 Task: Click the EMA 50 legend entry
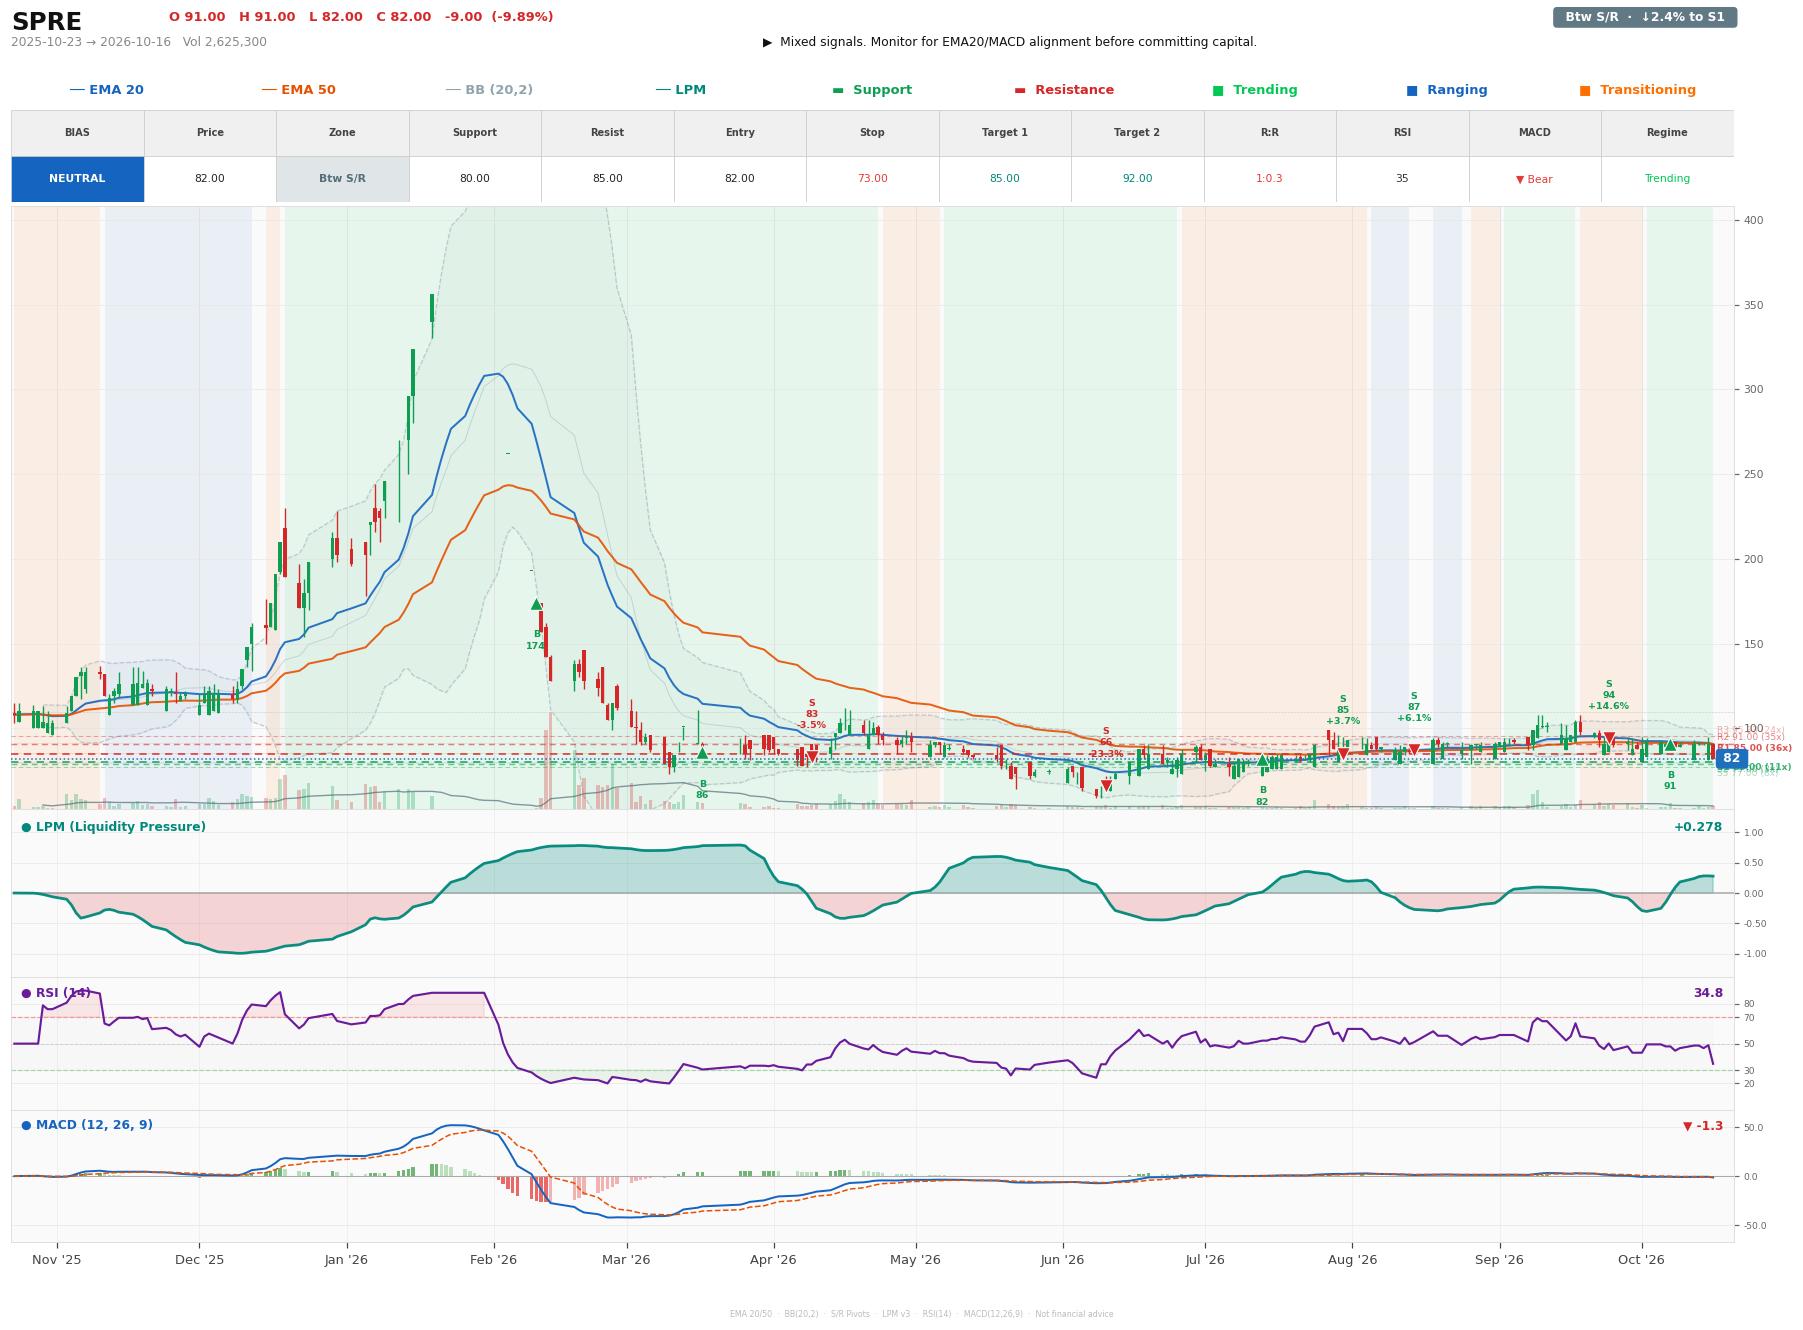298,90
